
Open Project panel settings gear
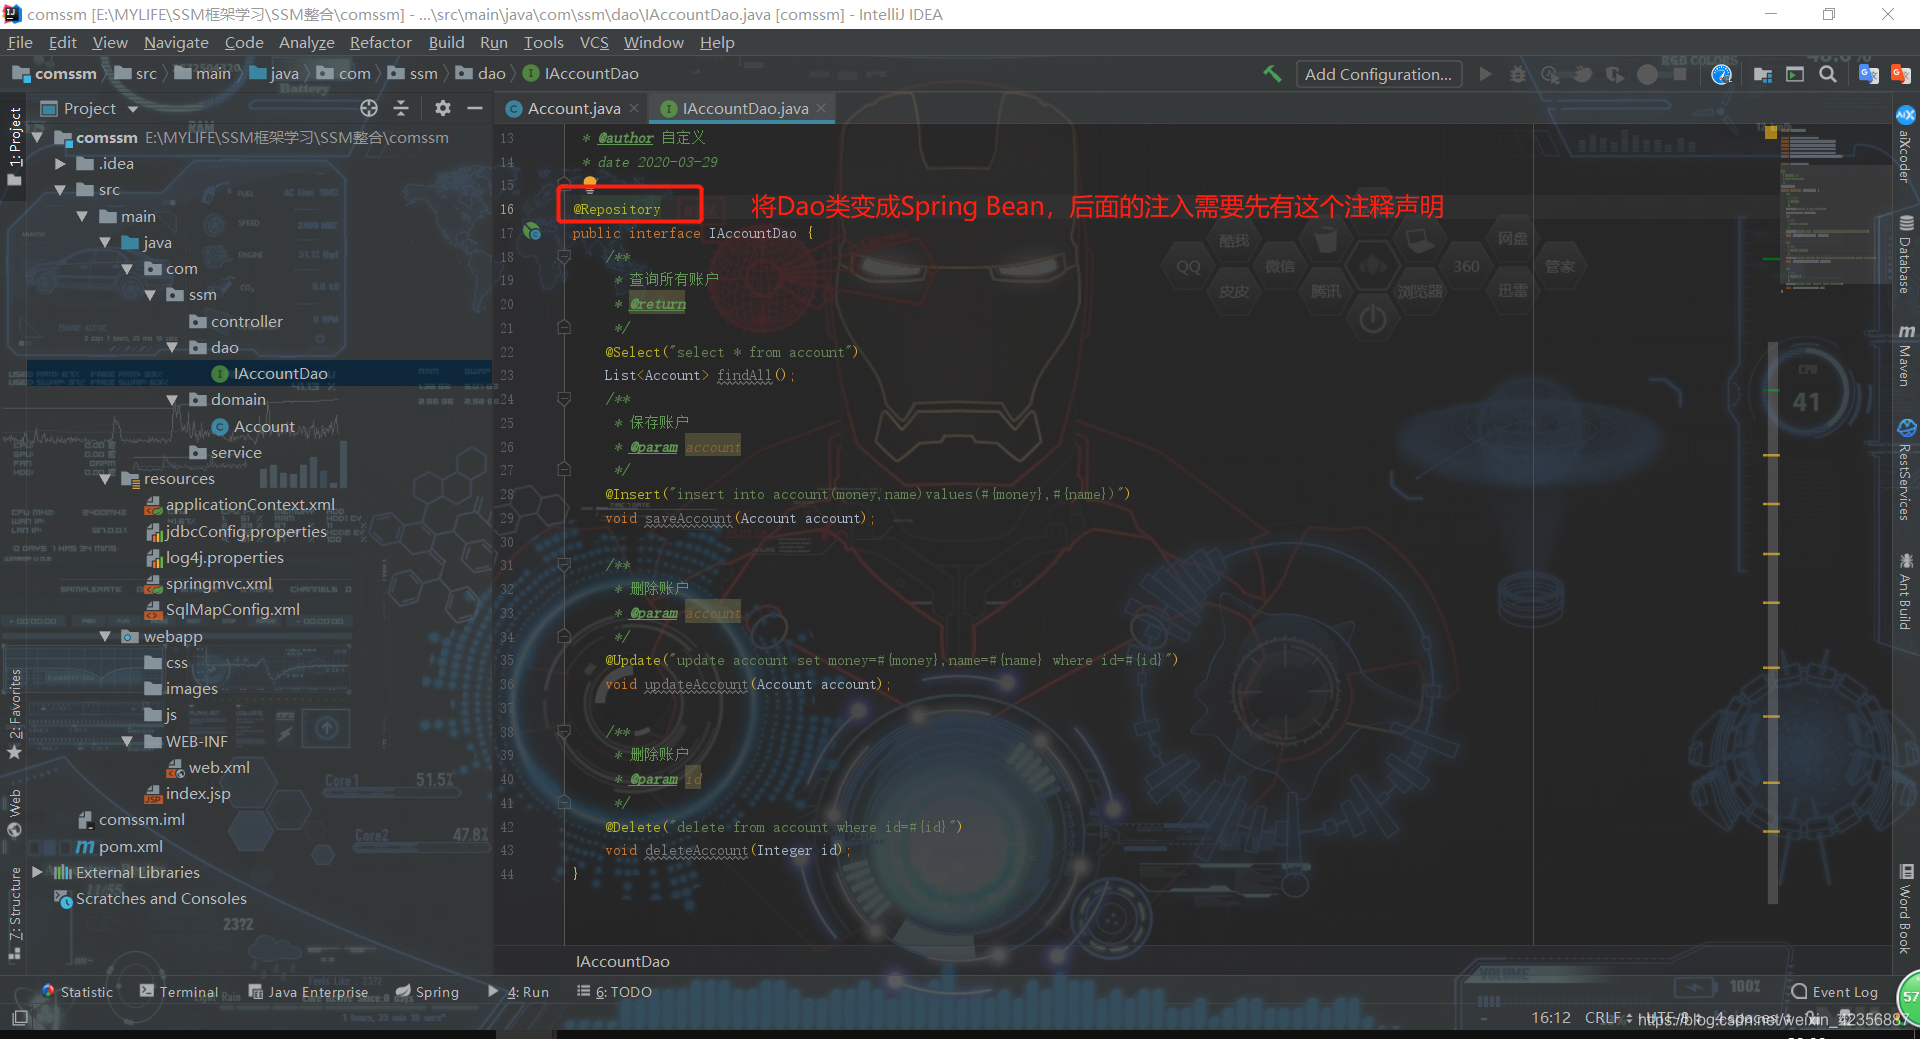[x=443, y=108]
